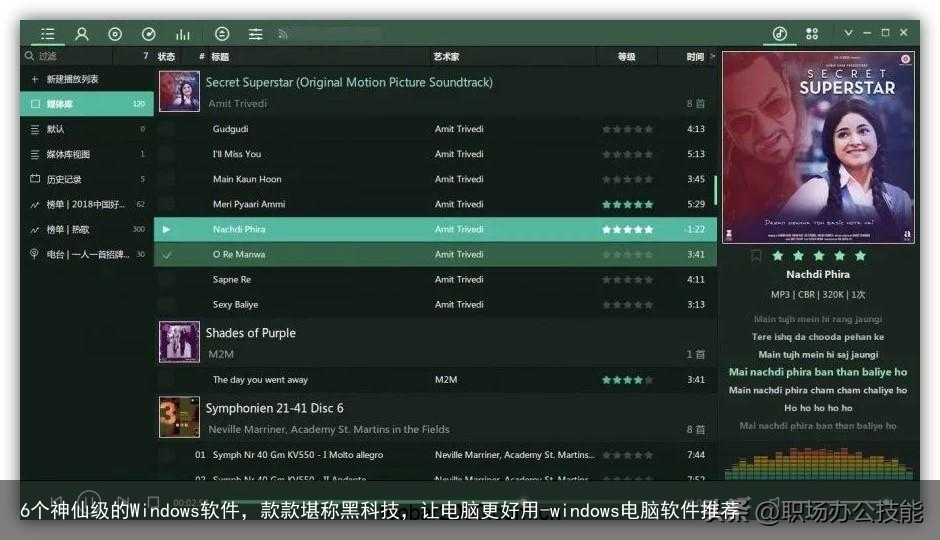
Task: Click the bookmark icon under the cover art
Action: tap(757, 256)
